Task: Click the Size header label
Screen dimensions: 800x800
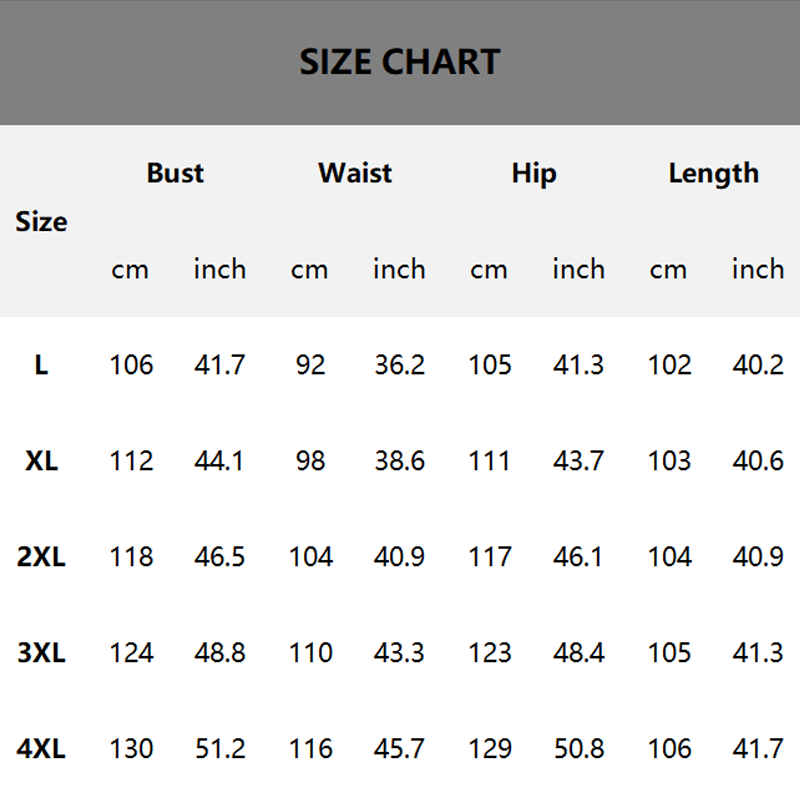Action: pyautogui.click(x=41, y=221)
